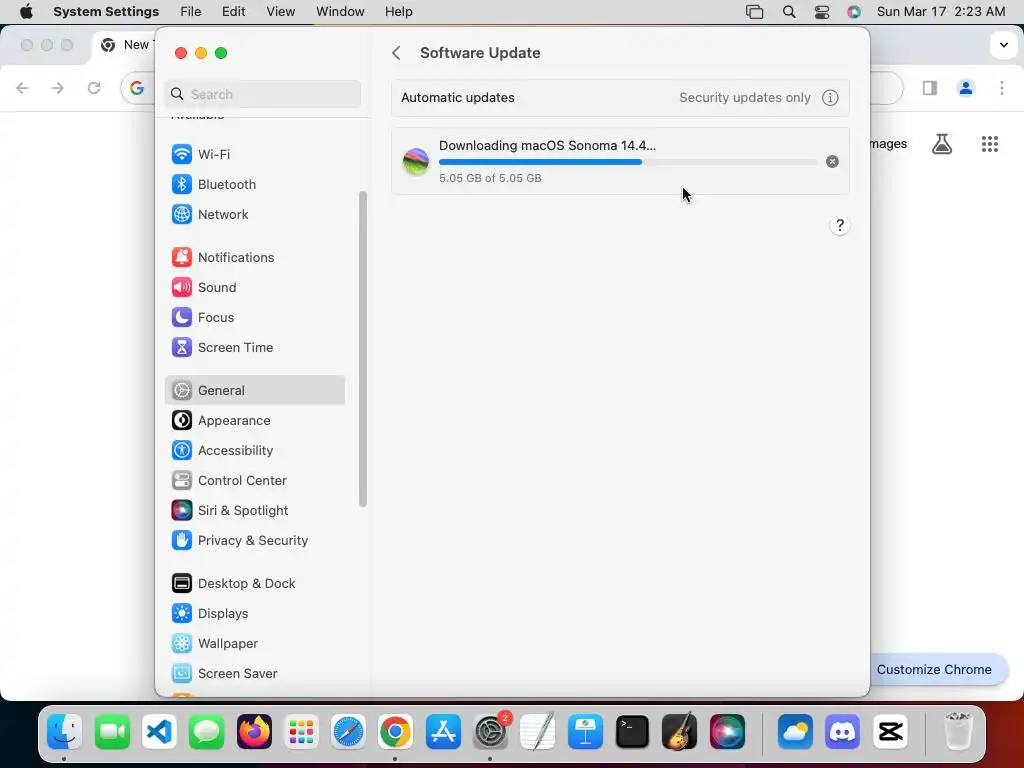Open Displays settings
The width and height of the screenshot is (1024, 768).
pyautogui.click(x=255, y=614)
